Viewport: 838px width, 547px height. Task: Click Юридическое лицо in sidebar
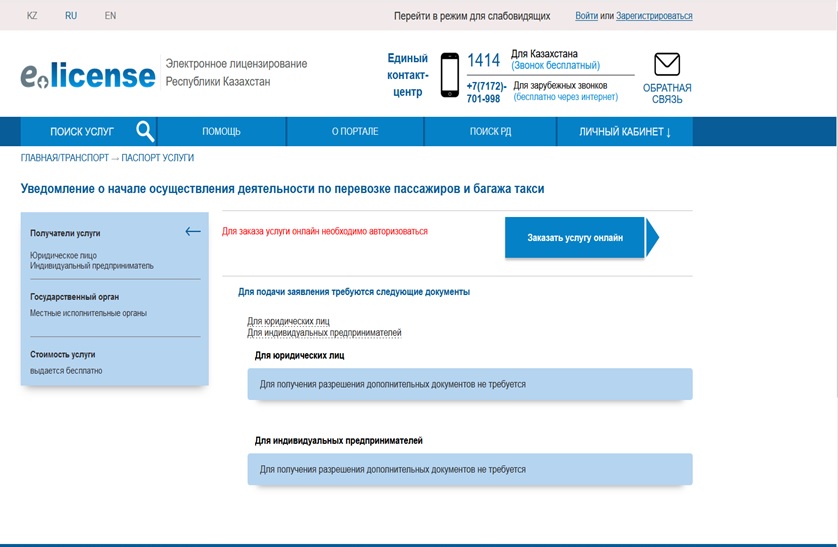(63, 255)
